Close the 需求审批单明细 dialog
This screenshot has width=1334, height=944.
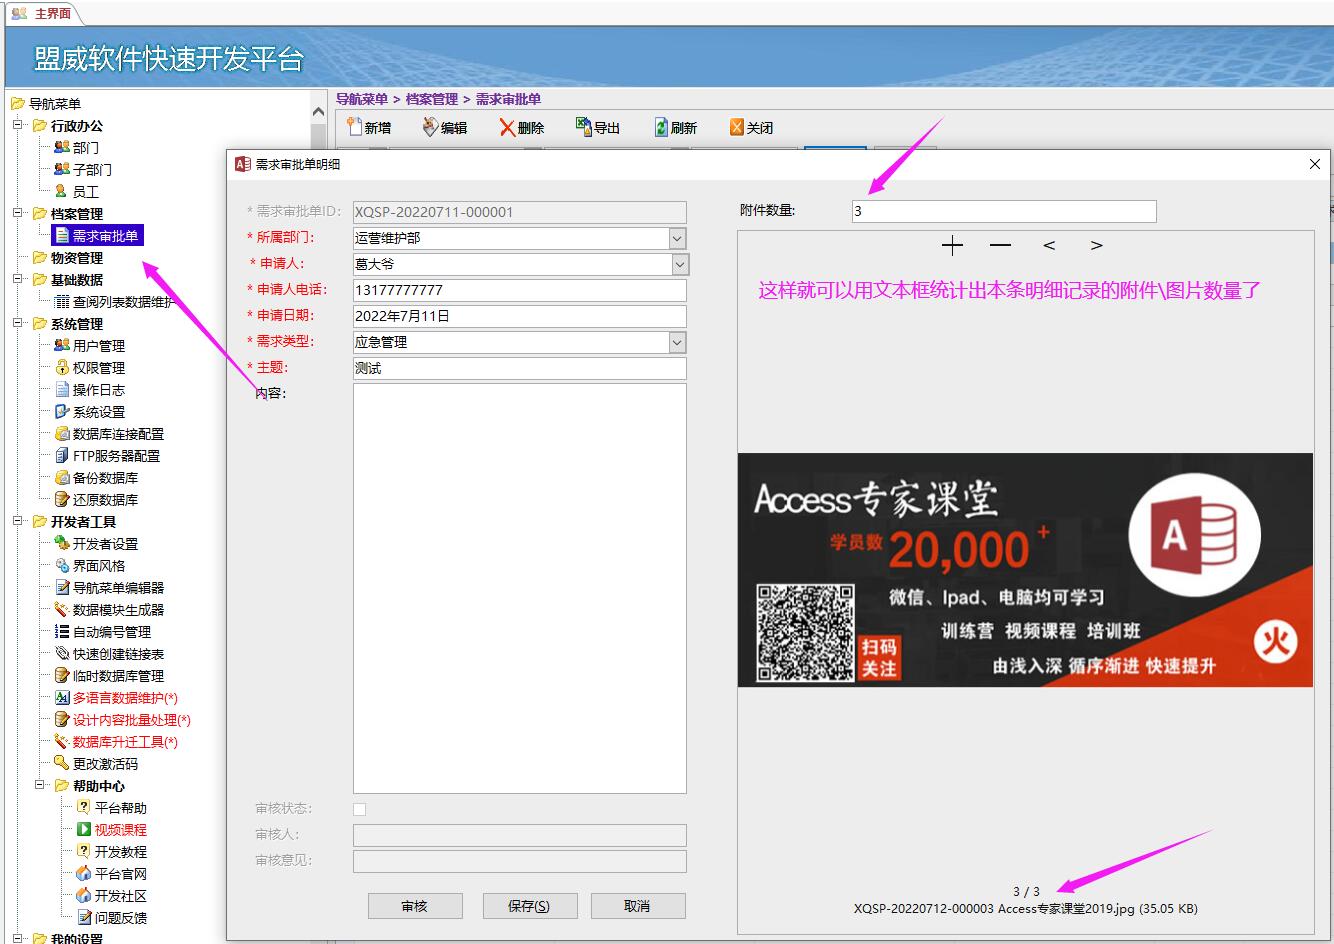pyautogui.click(x=1315, y=164)
